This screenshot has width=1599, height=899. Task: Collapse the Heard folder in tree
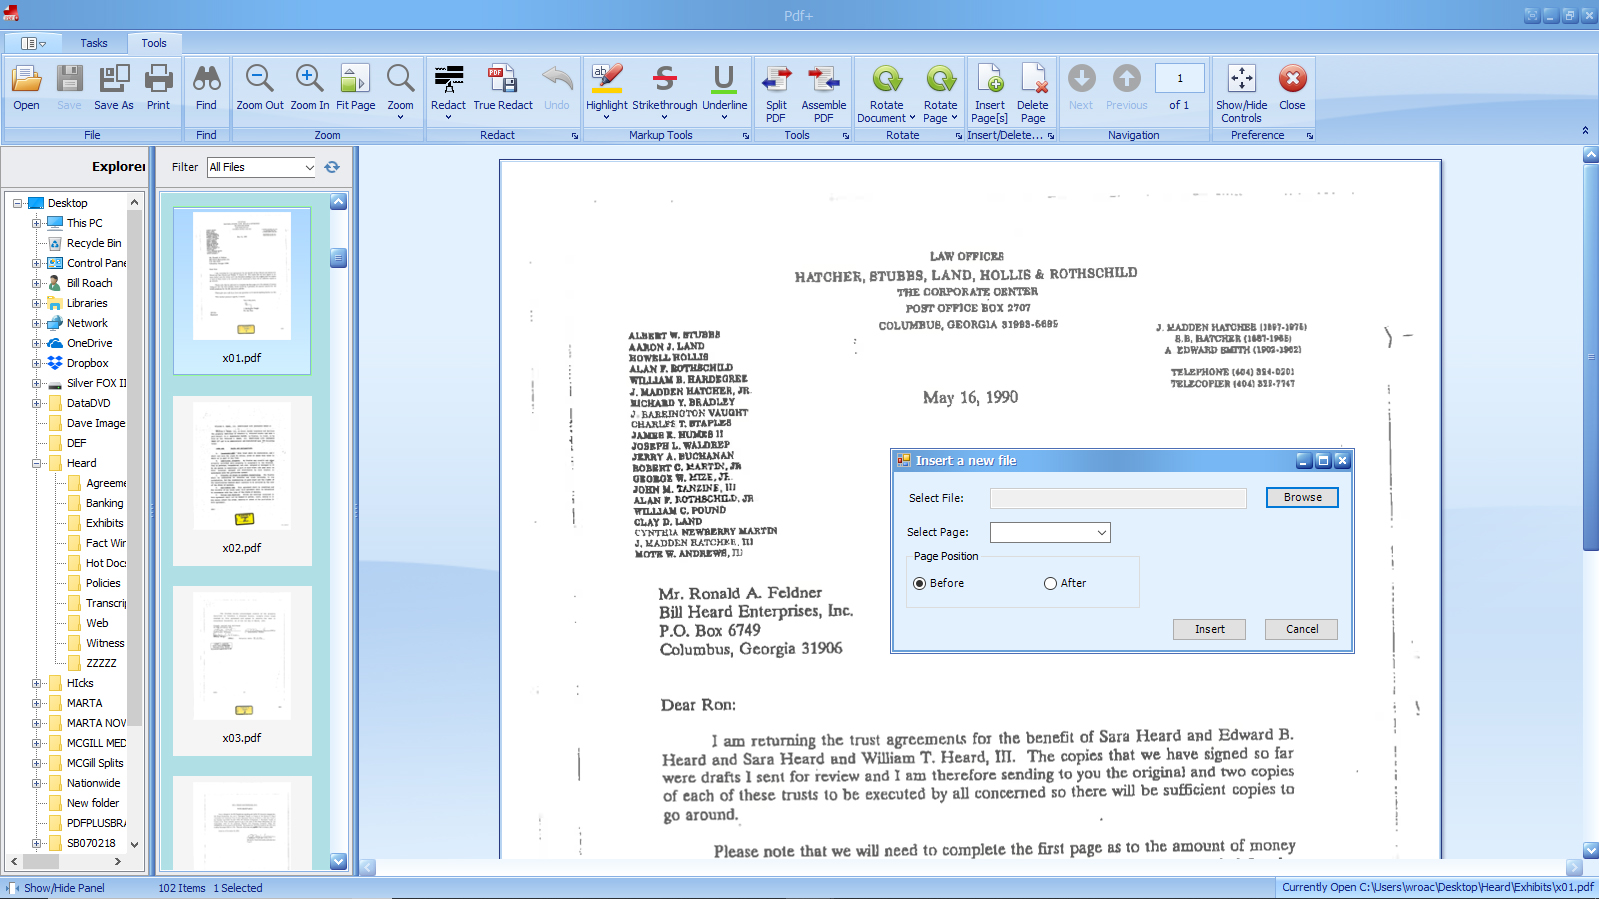click(x=37, y=463)
